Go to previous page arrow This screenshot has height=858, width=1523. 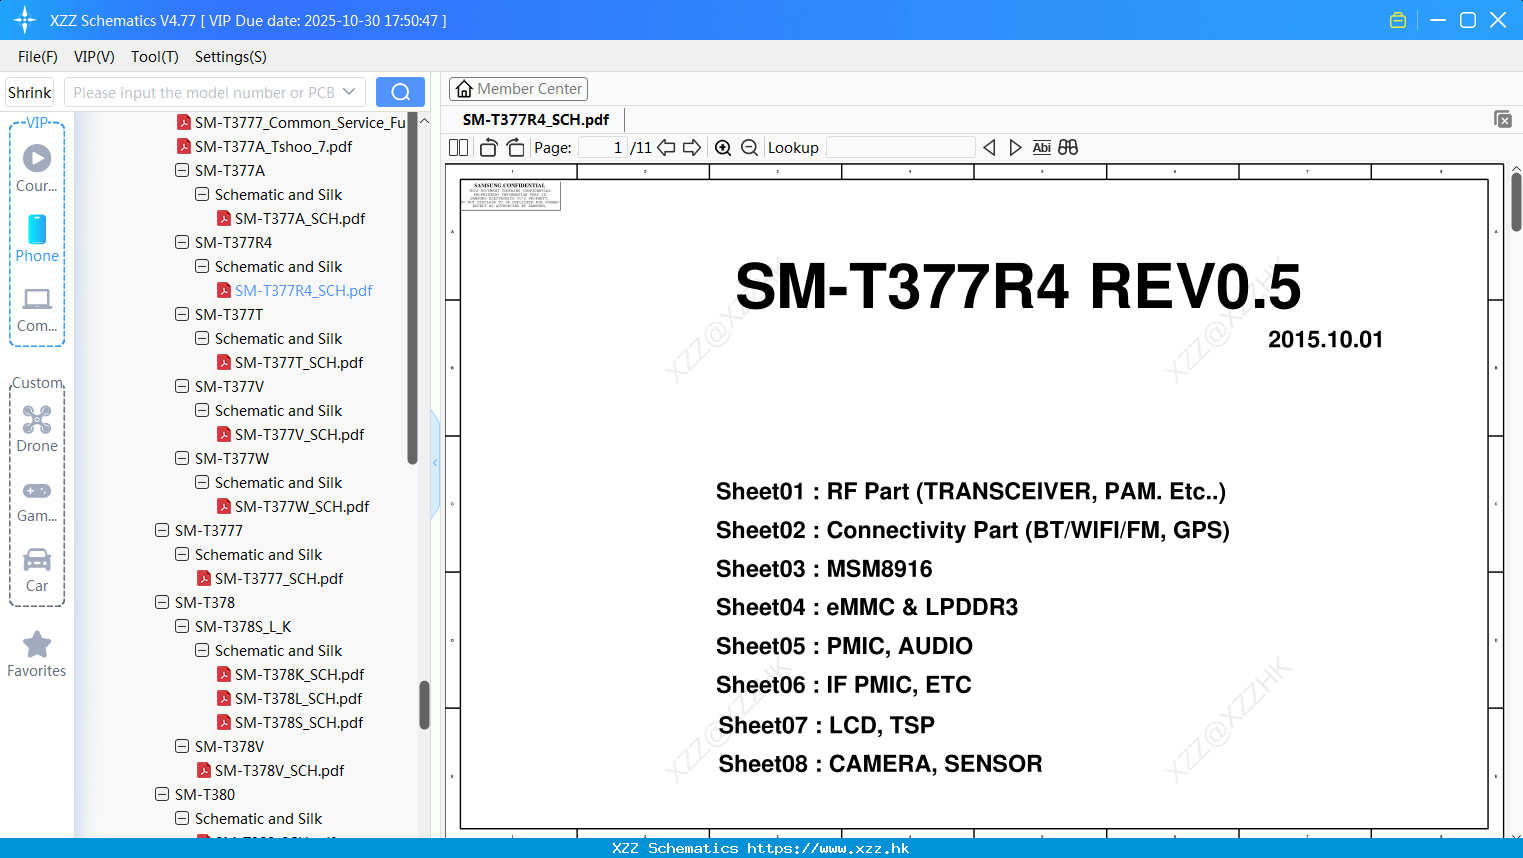666,147
